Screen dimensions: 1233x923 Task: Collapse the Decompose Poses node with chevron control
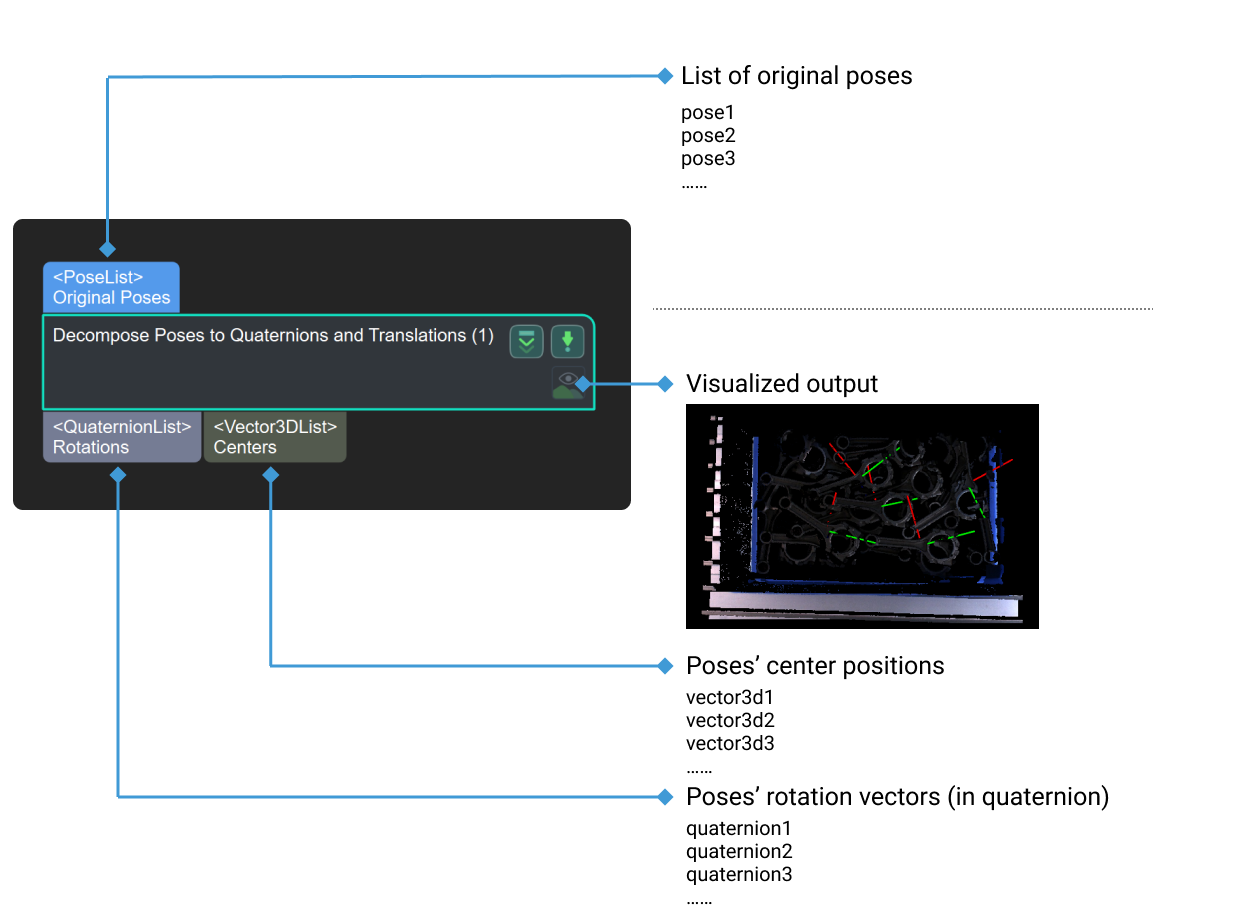coord(525,341)
